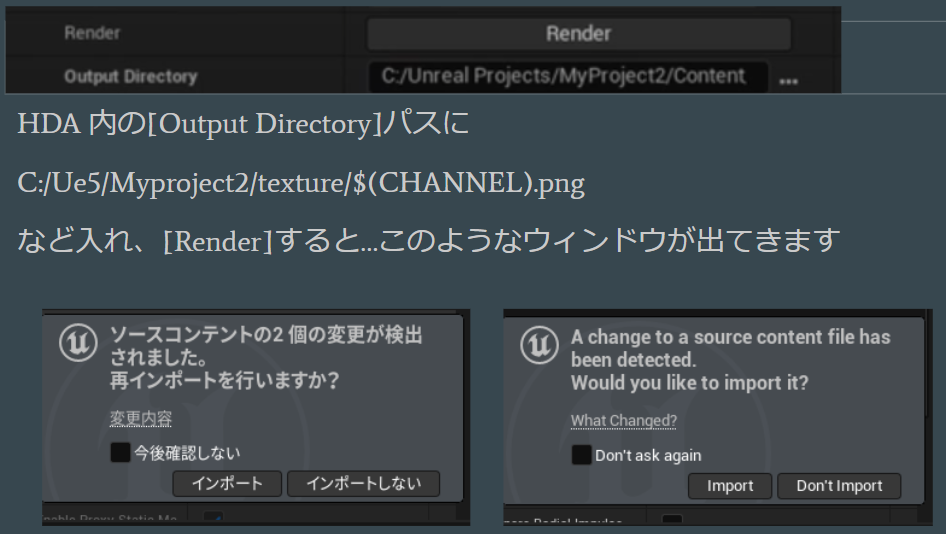
Task: Click the text C:/Ue5/Myproject2/texture/$(CHANNEL).png
Action: tap(301, 183)
